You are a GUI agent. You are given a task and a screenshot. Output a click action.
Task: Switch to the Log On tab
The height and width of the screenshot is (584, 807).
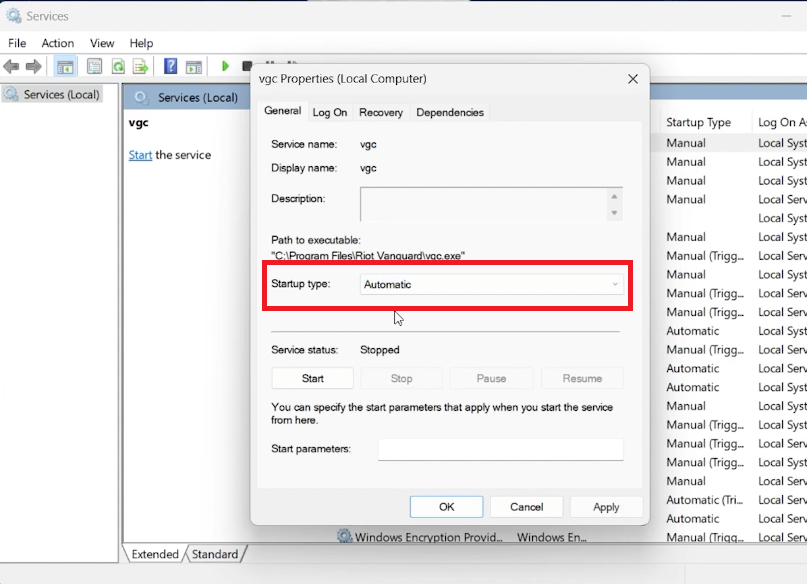click(x=330, y=112)
